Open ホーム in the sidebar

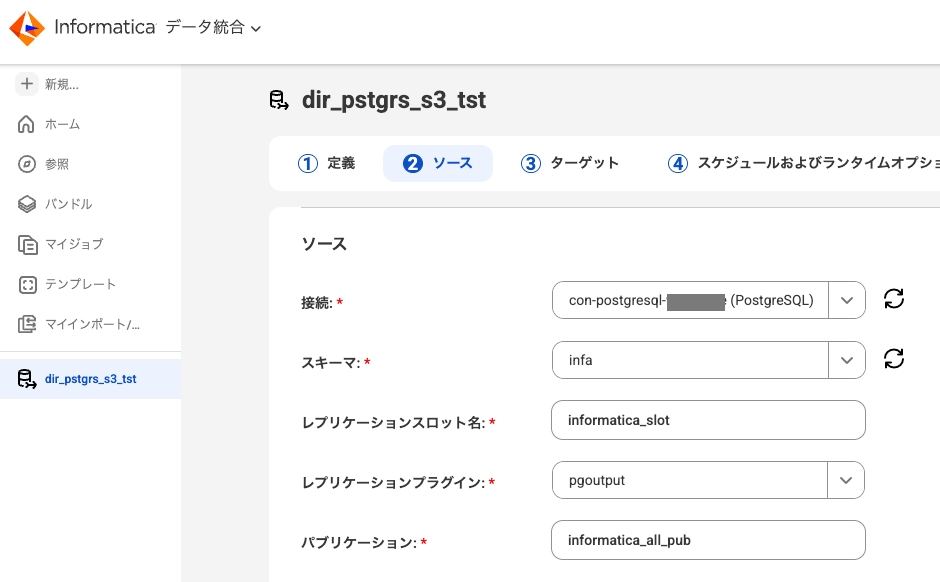pyautogui.click(x=62, y=124)
